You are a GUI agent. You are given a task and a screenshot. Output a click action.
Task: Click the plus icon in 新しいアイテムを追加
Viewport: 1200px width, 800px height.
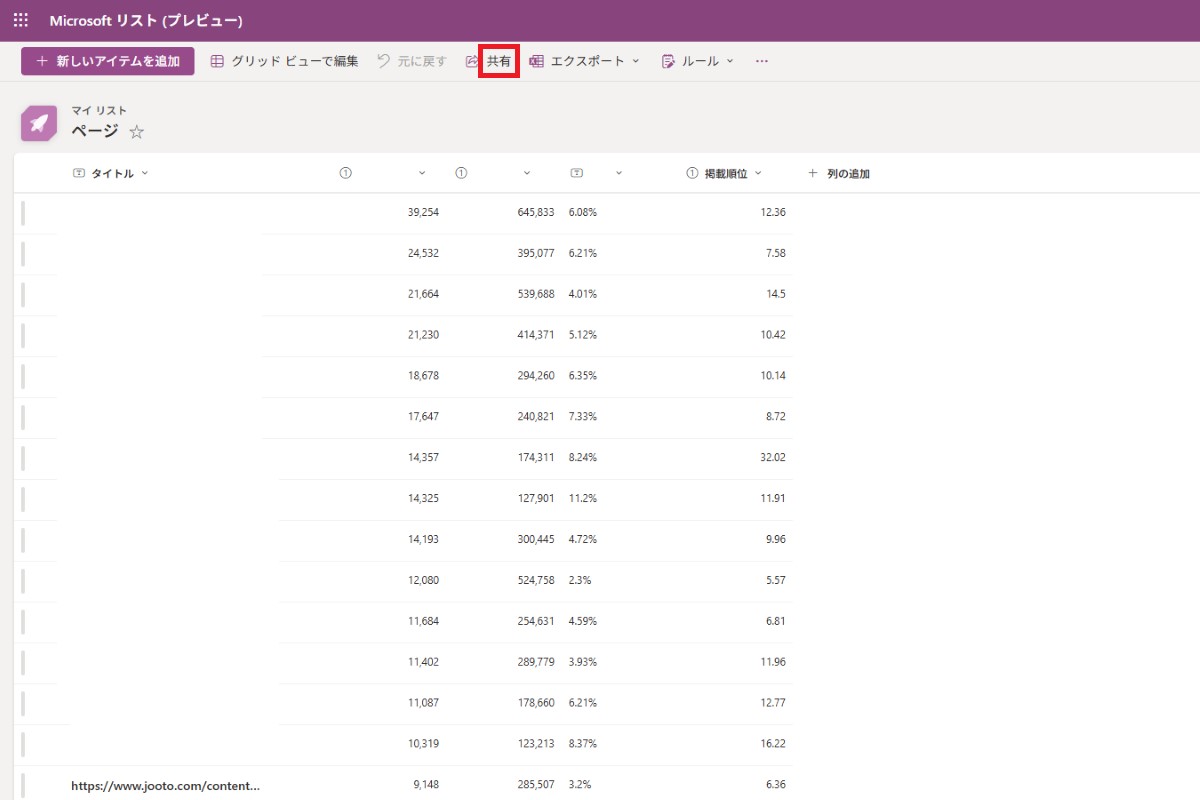click(x=42, y=61)
